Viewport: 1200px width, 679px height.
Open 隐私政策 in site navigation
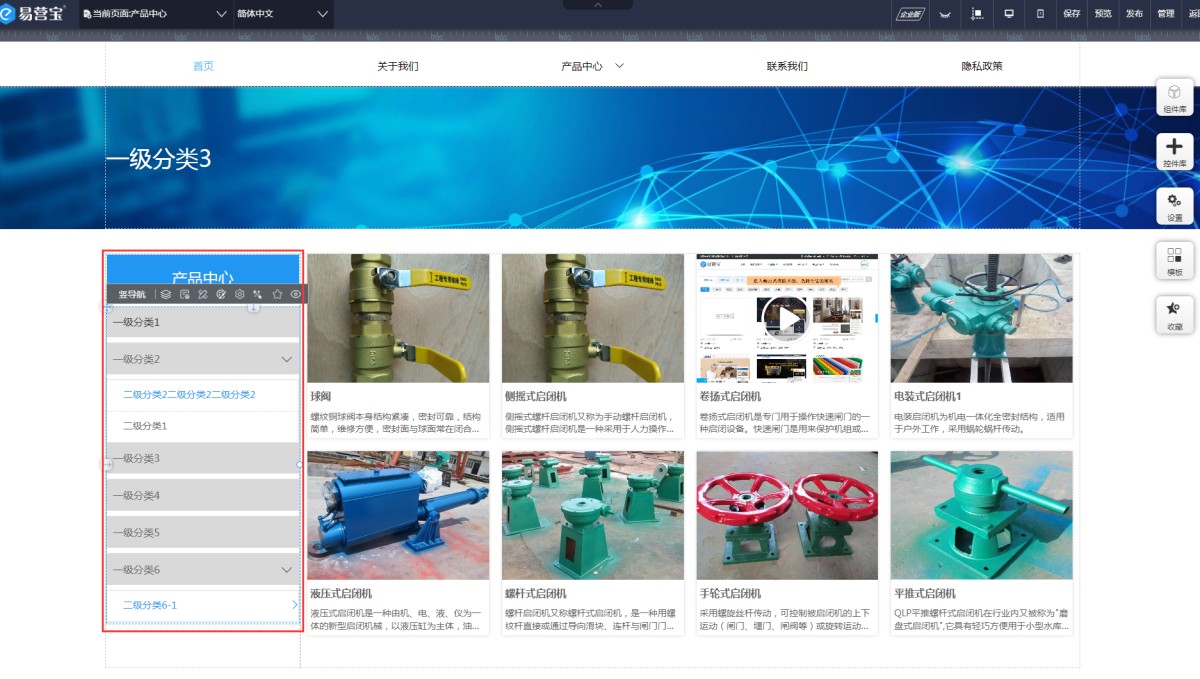[982, 66]
